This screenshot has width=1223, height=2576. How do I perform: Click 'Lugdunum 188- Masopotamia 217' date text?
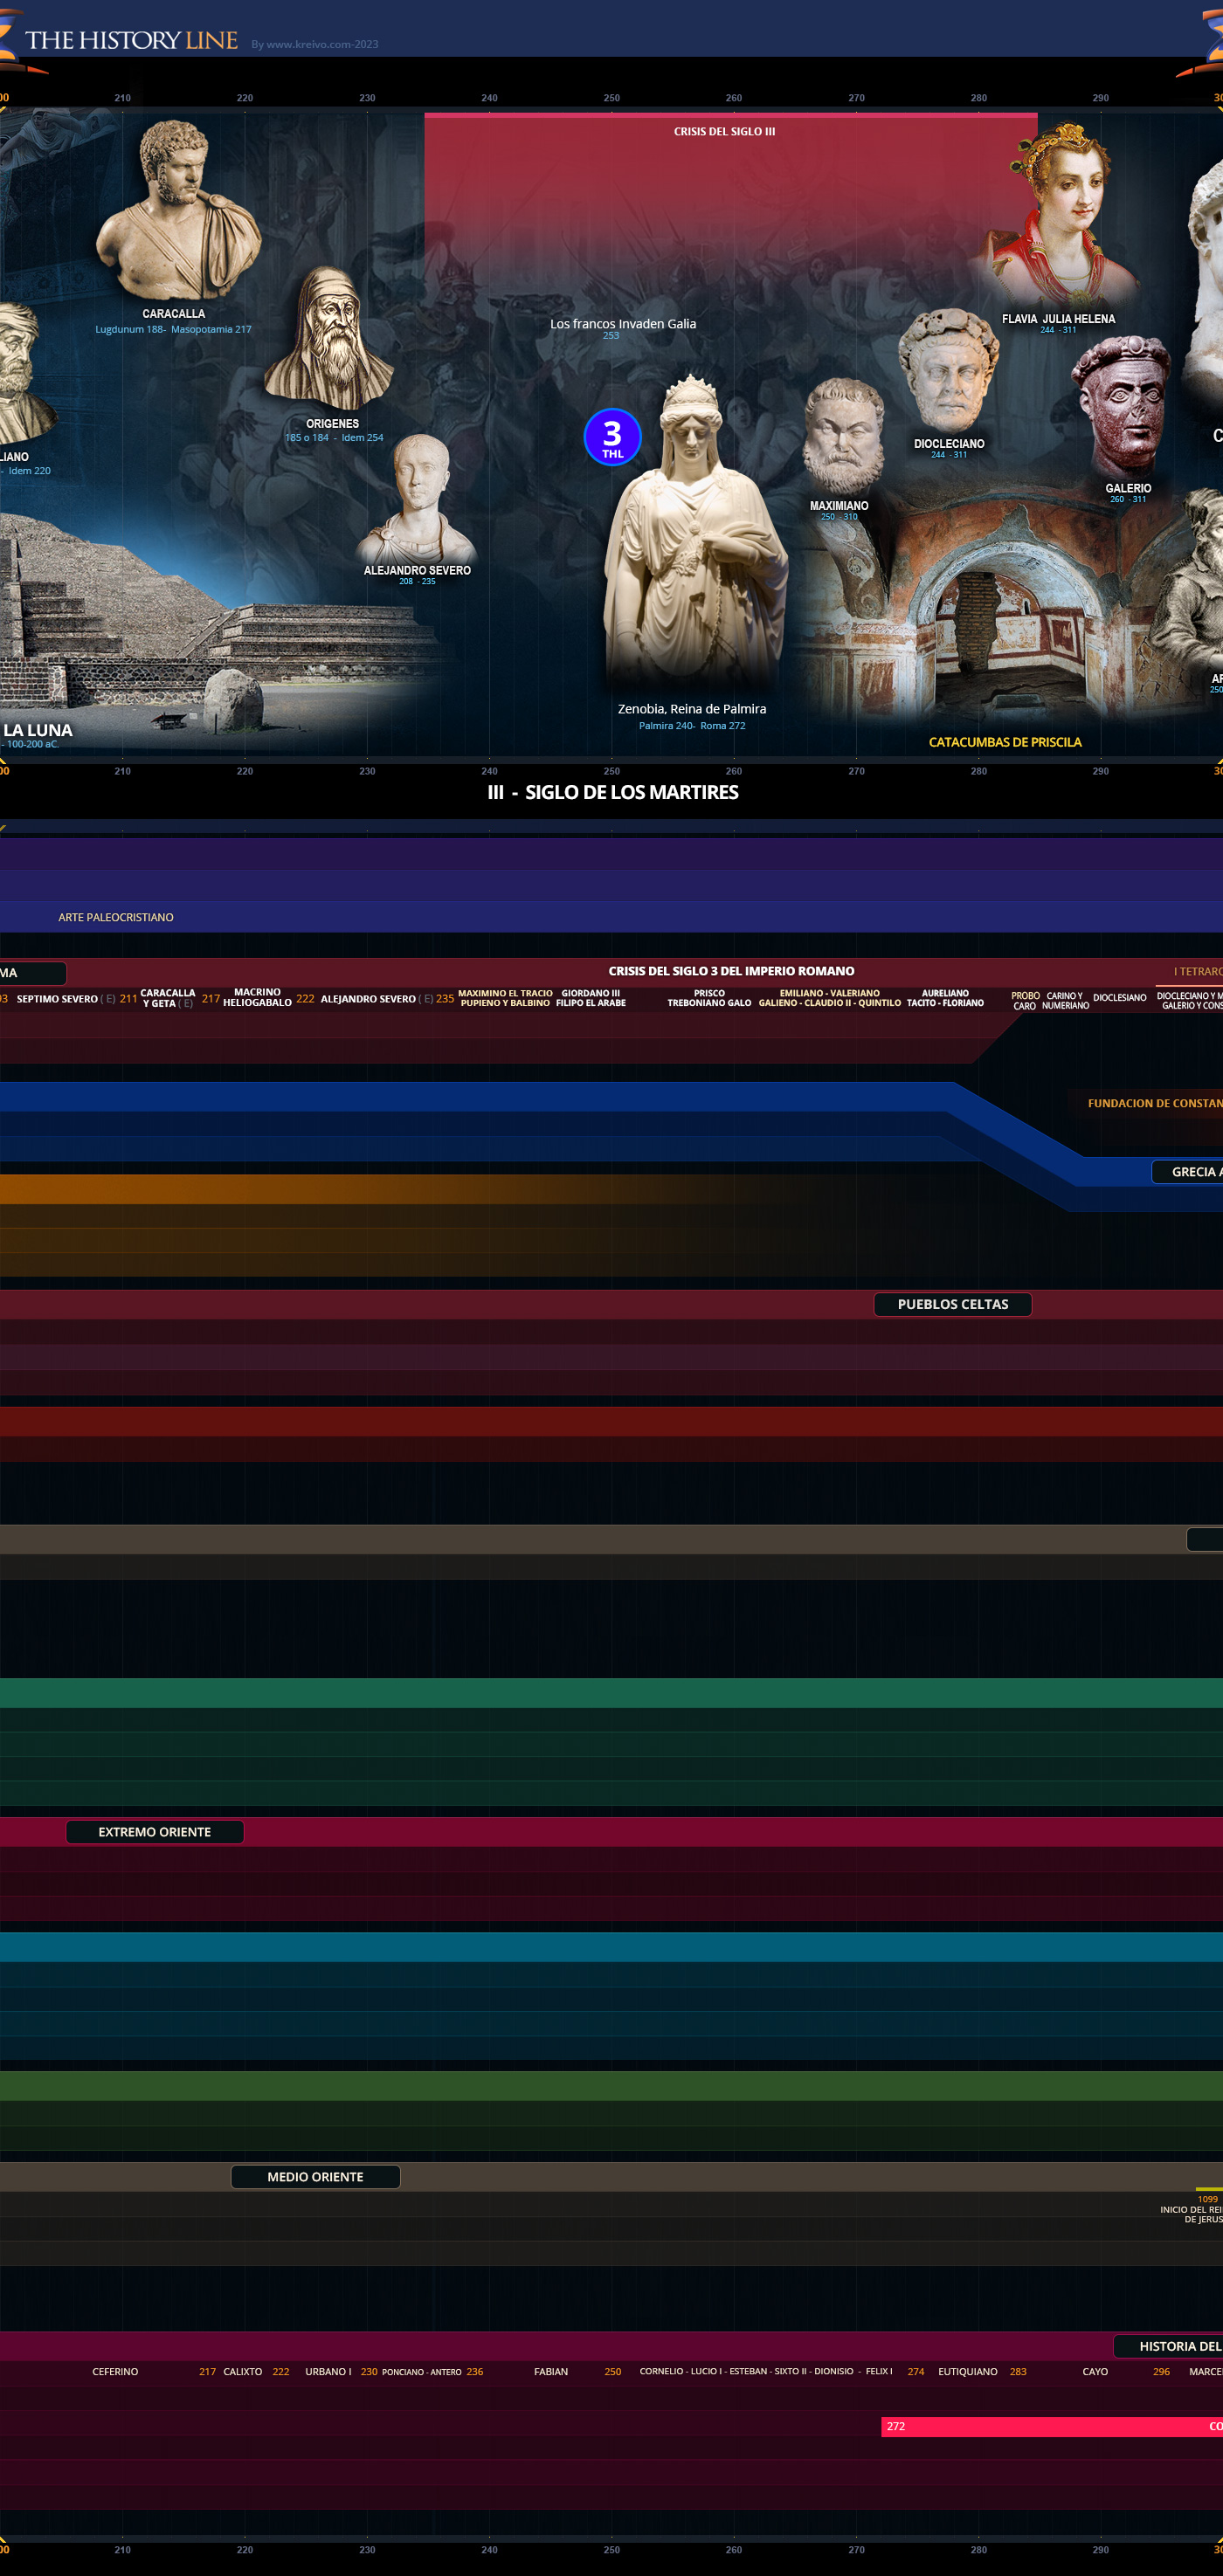click(173, 329)
